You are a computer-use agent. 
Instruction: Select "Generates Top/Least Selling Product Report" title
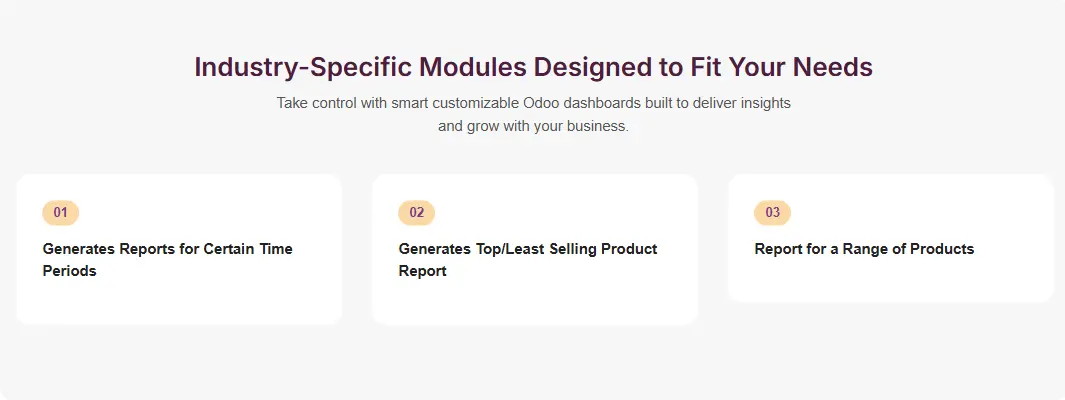coord(527,259)
